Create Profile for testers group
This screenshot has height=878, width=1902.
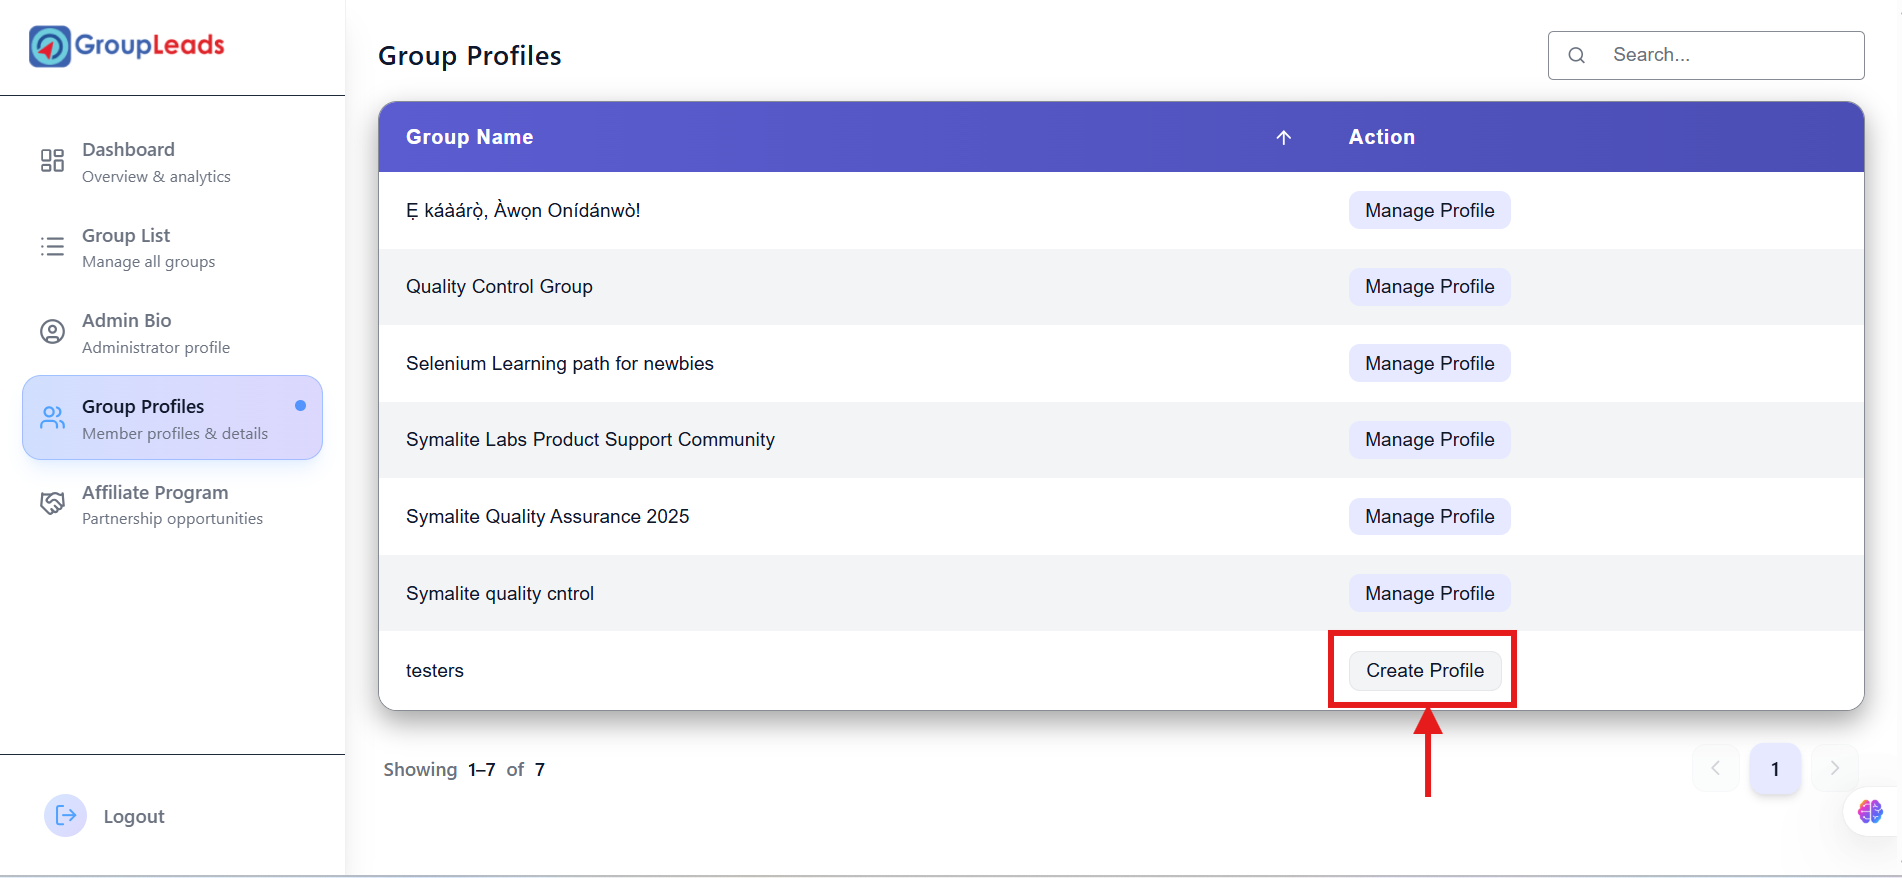pos(1425,670)
